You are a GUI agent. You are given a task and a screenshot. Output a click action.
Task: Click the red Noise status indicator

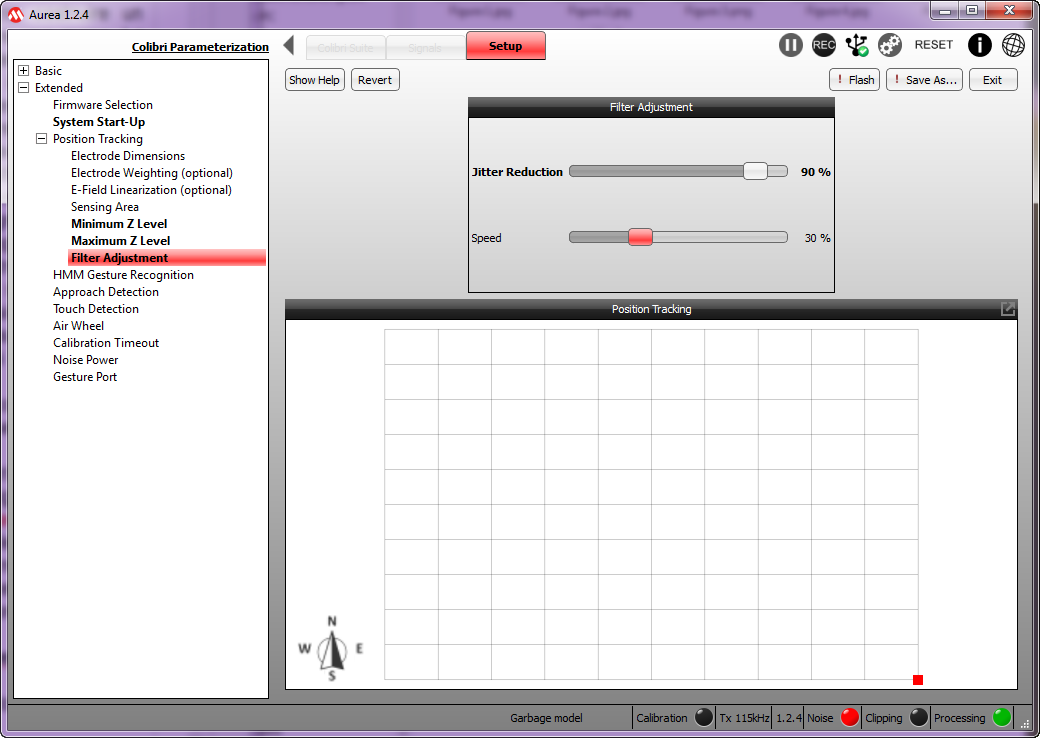(x=850, y=717)
